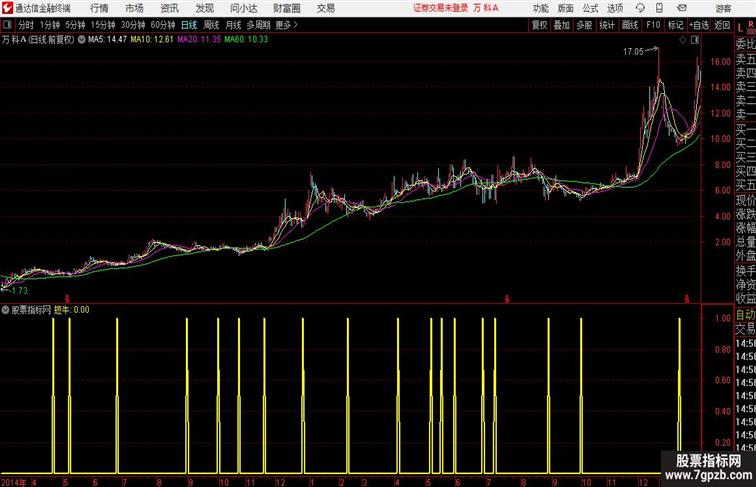Expand the 更多 period options
756x487 pixels.
click(286, 25)
